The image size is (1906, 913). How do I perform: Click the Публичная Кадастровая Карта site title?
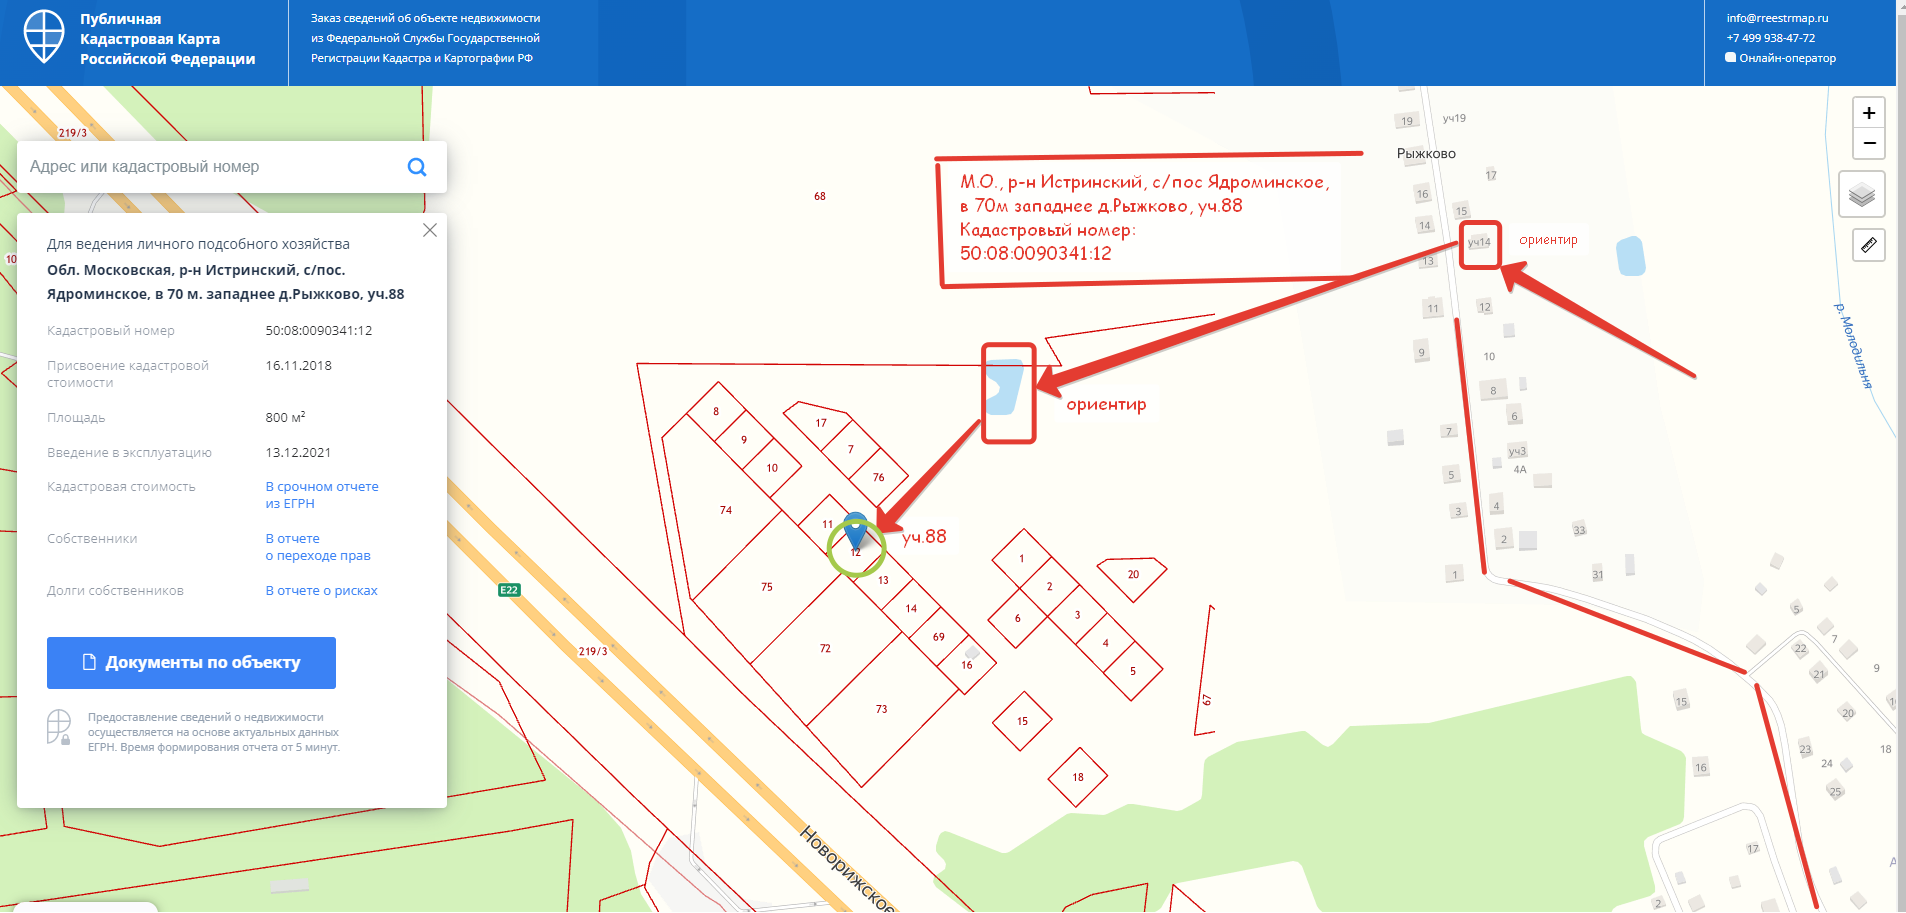pos(167,39)
